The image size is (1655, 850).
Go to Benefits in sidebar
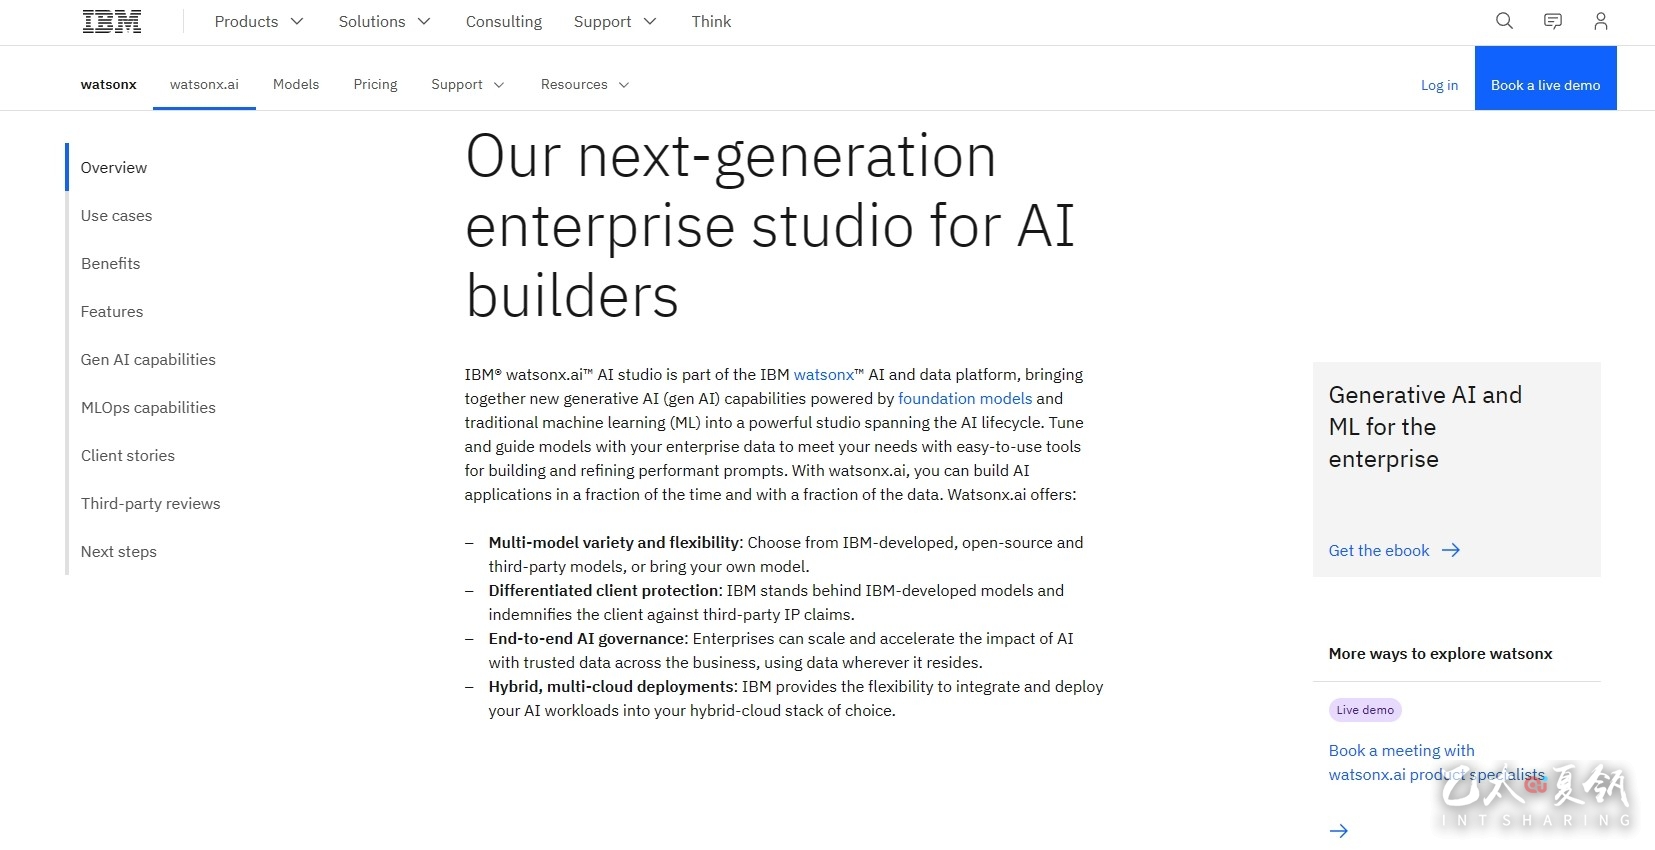110,263
